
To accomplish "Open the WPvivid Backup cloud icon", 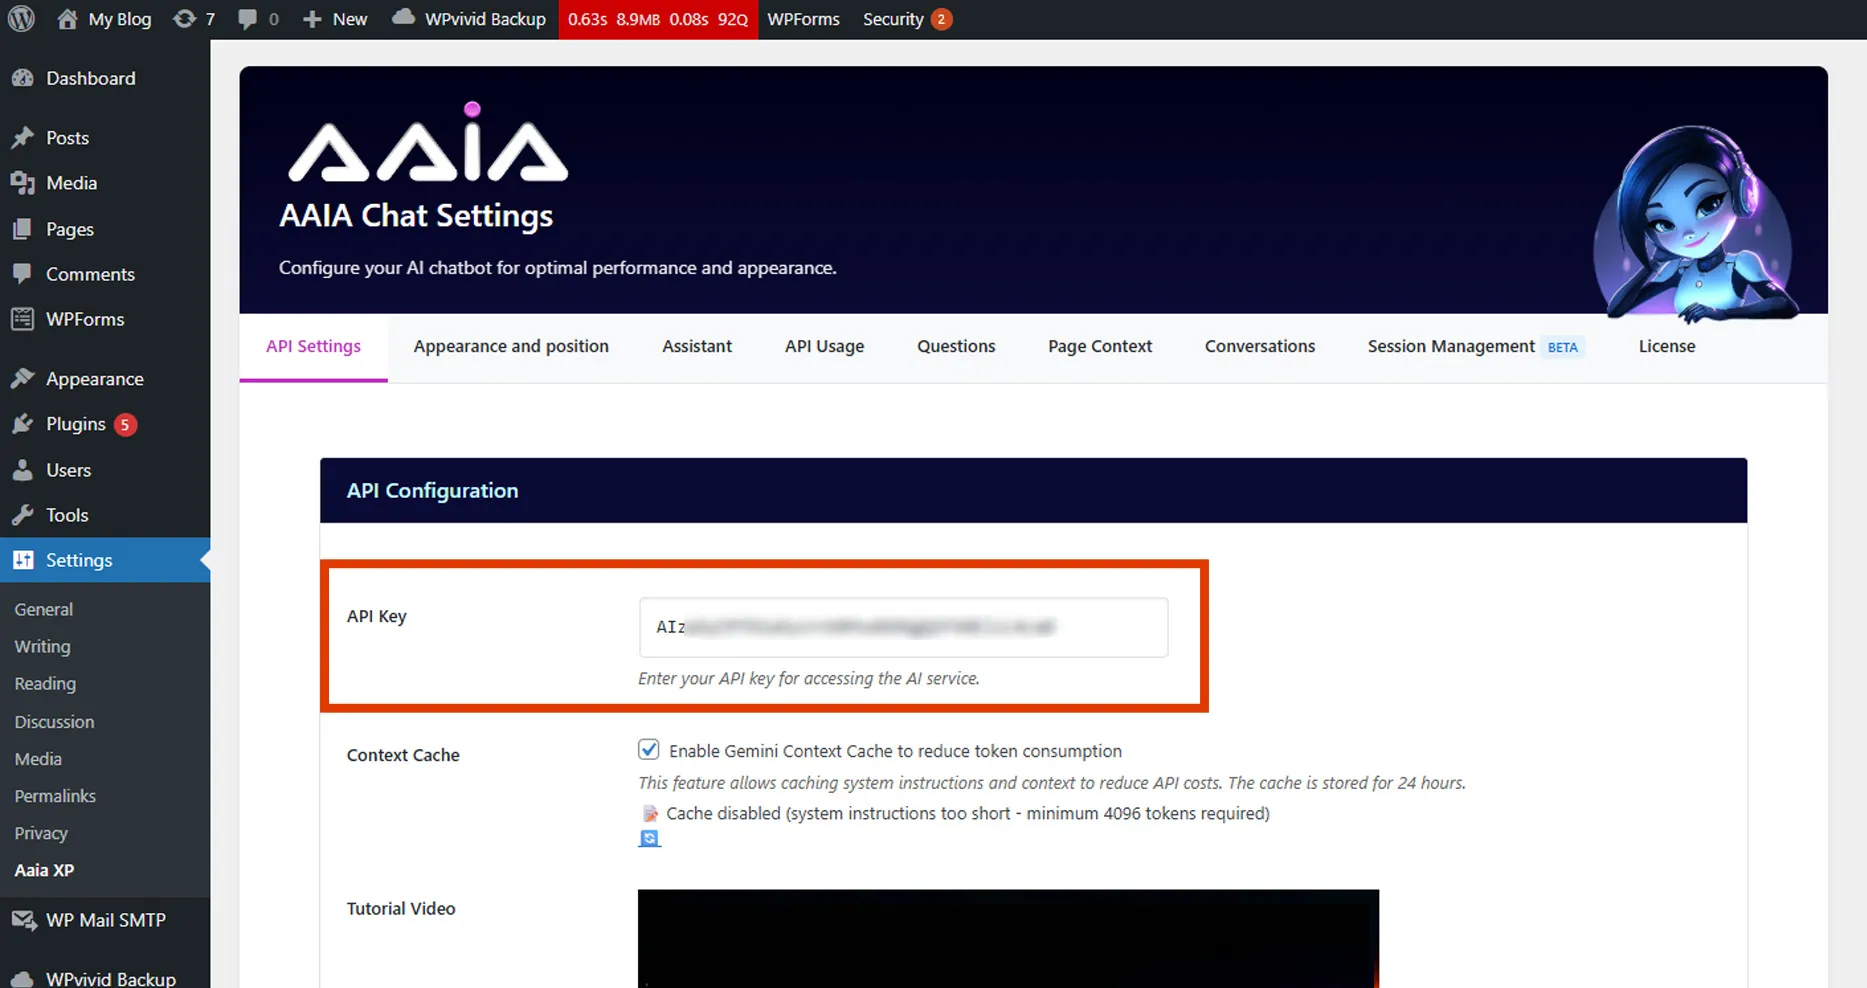I will (403, 18).
